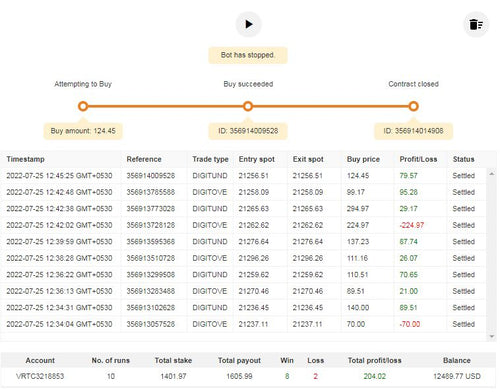This screenshot has height=392, width=500.
Task: Click the 294.97 buy price cell
Action: point(358,209)
